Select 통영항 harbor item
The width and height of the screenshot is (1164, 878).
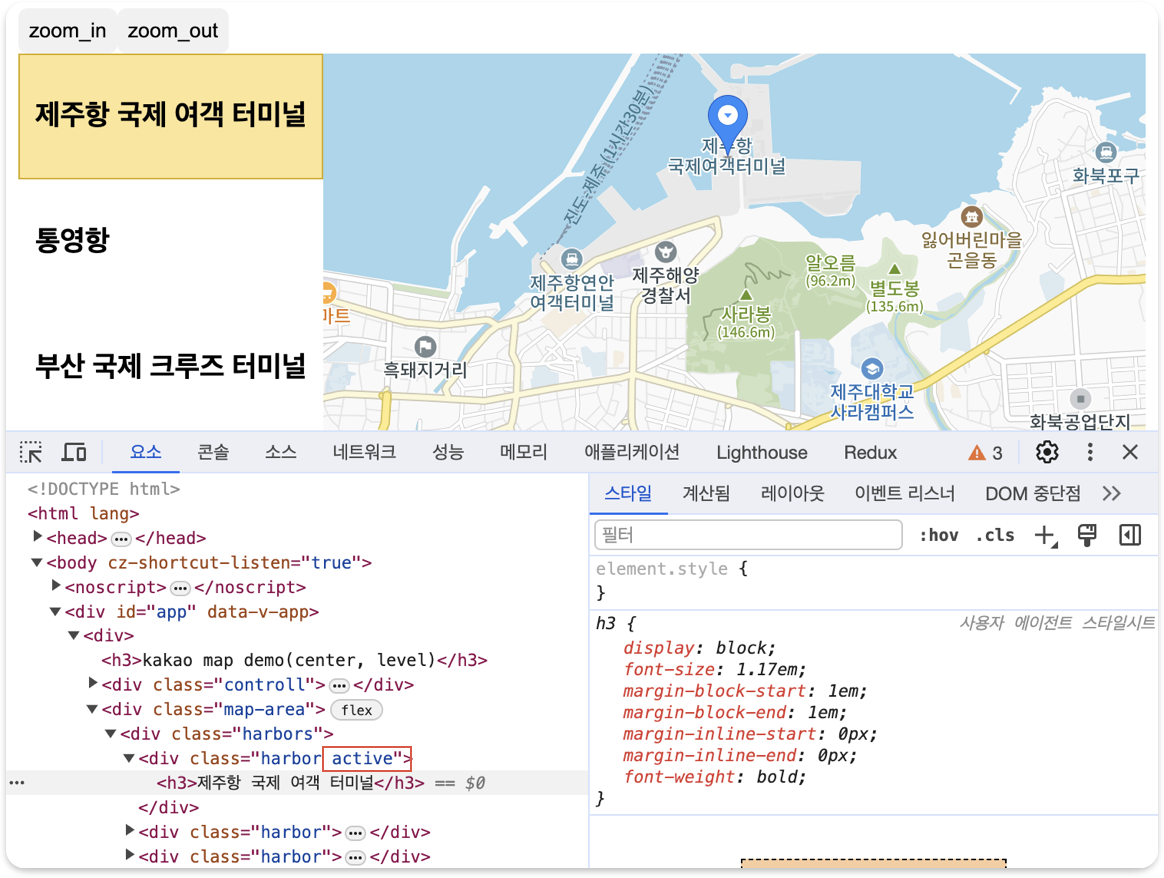click(x=171, y=240)
